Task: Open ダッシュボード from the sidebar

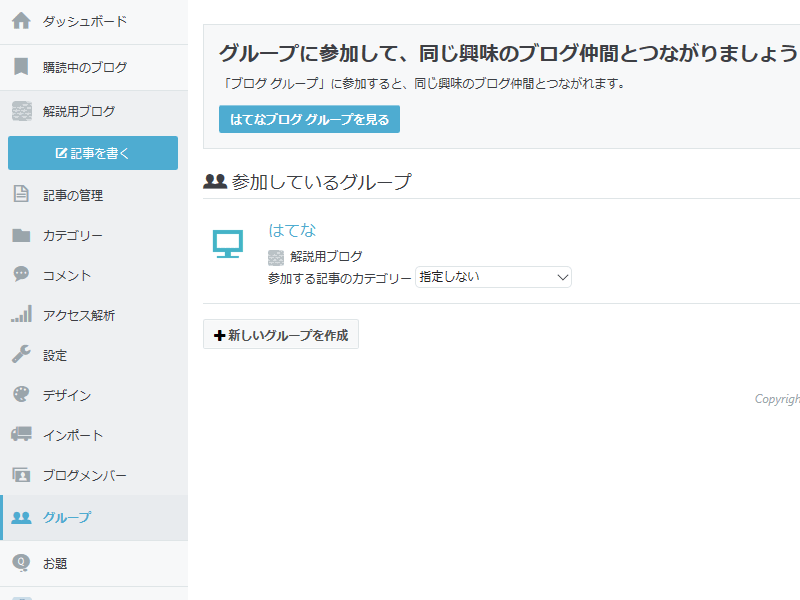Action: (94, 21)
